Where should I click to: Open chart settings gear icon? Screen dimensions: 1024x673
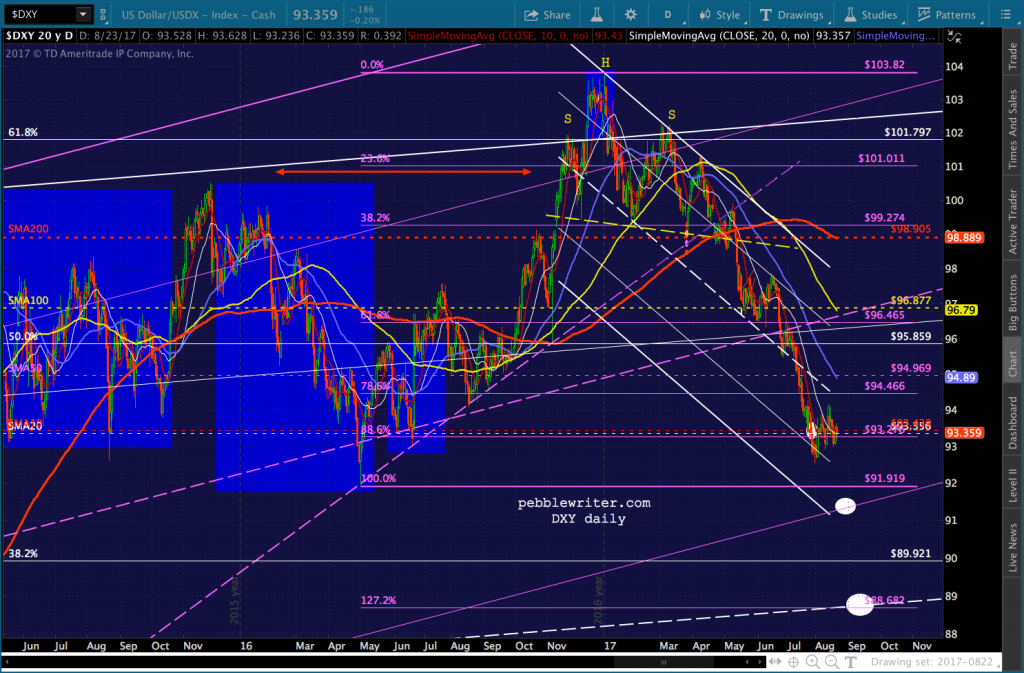pyautogui.click(x=630, y=14)
